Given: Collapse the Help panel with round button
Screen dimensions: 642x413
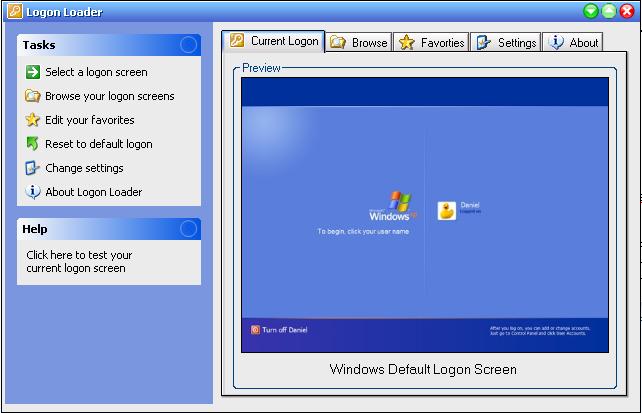Looking at the screenshot, I should (x=188, y=229).
